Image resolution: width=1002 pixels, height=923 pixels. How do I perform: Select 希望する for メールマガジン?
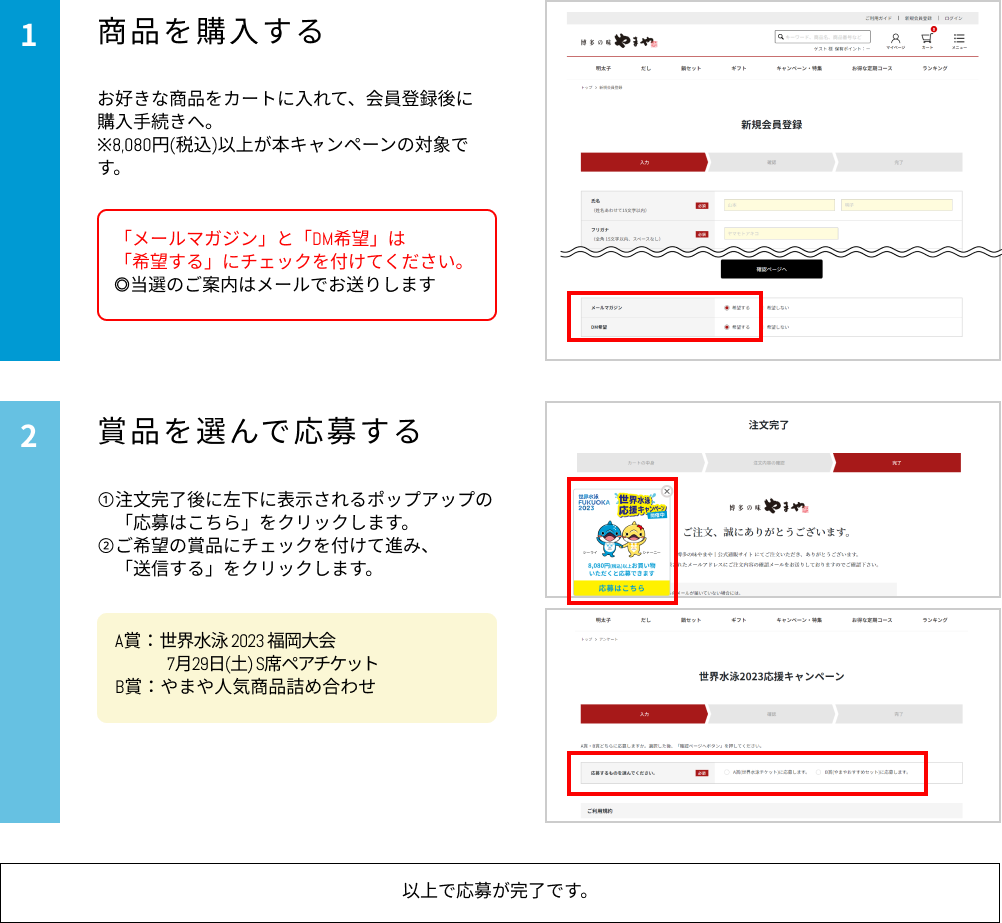[x=727, y=308]
